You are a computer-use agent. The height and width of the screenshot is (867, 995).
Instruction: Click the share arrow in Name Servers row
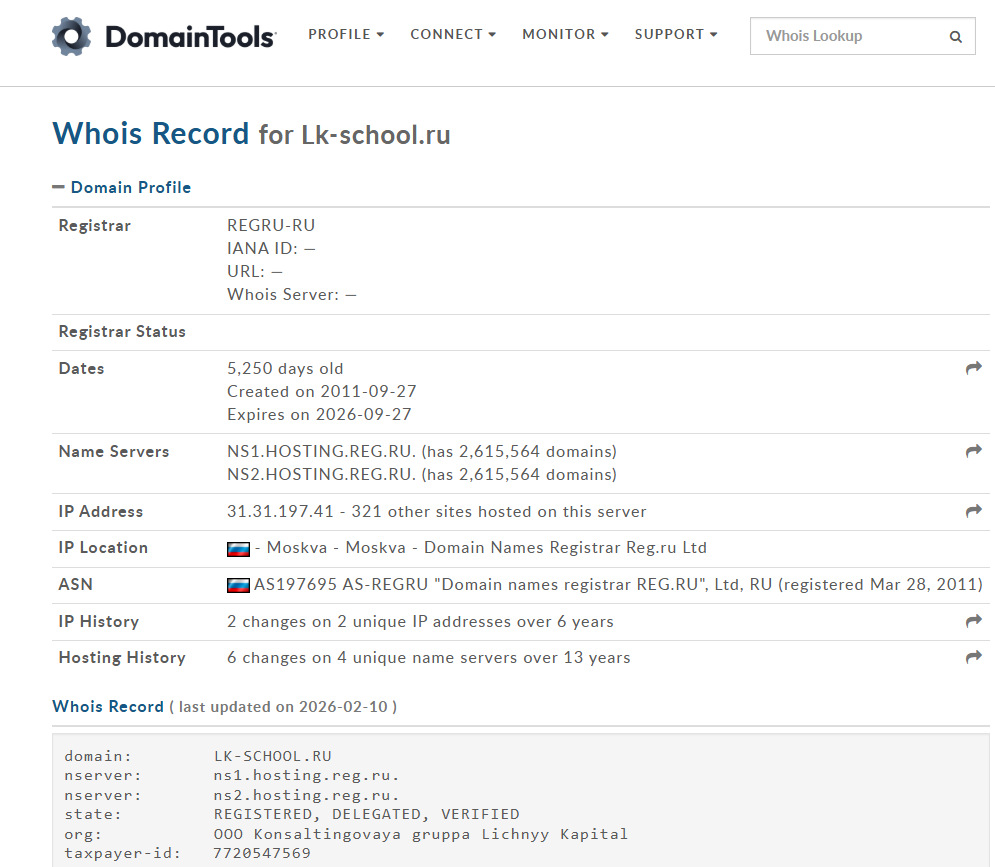(973, 451)
